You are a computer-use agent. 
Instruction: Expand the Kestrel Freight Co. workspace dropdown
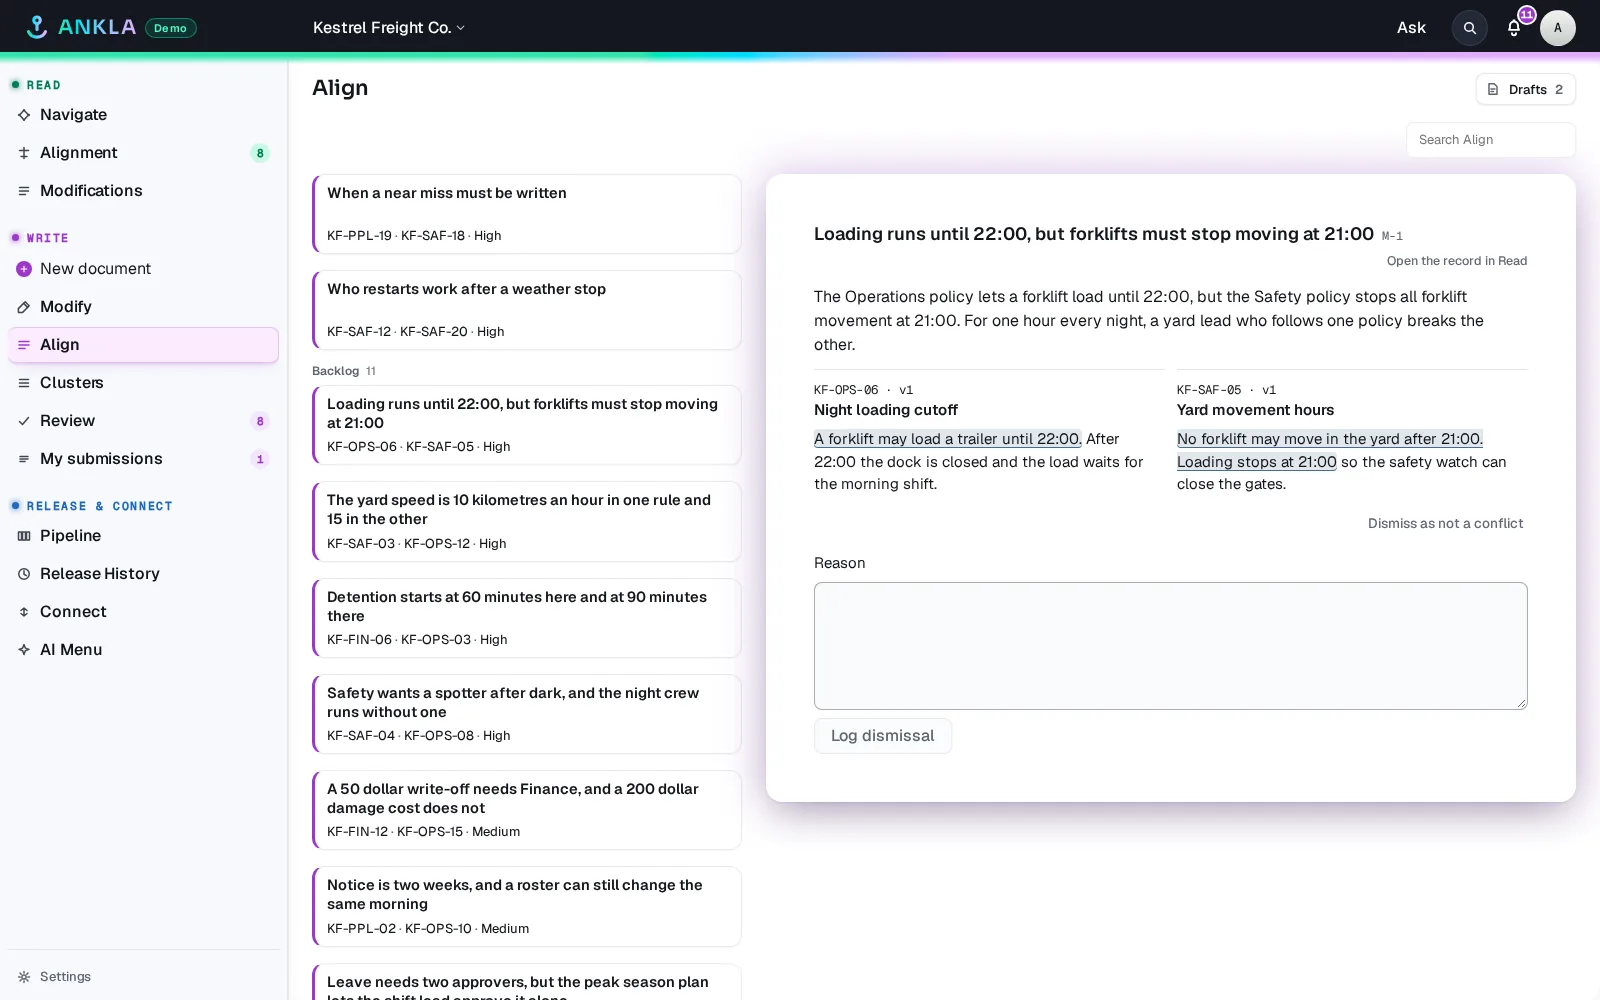(389, 28)
